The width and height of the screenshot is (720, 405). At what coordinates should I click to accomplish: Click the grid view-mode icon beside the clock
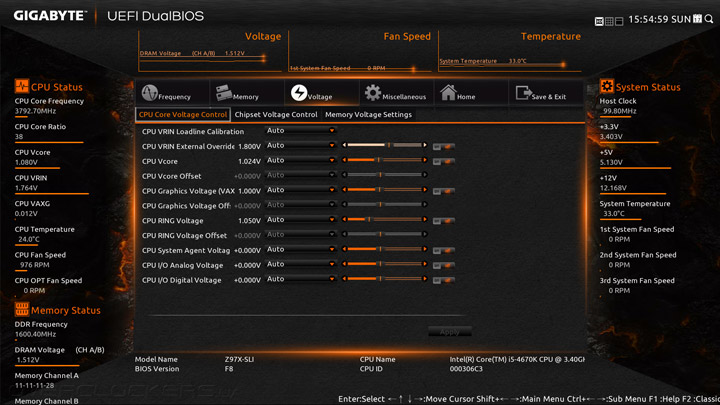coord(609,21)
